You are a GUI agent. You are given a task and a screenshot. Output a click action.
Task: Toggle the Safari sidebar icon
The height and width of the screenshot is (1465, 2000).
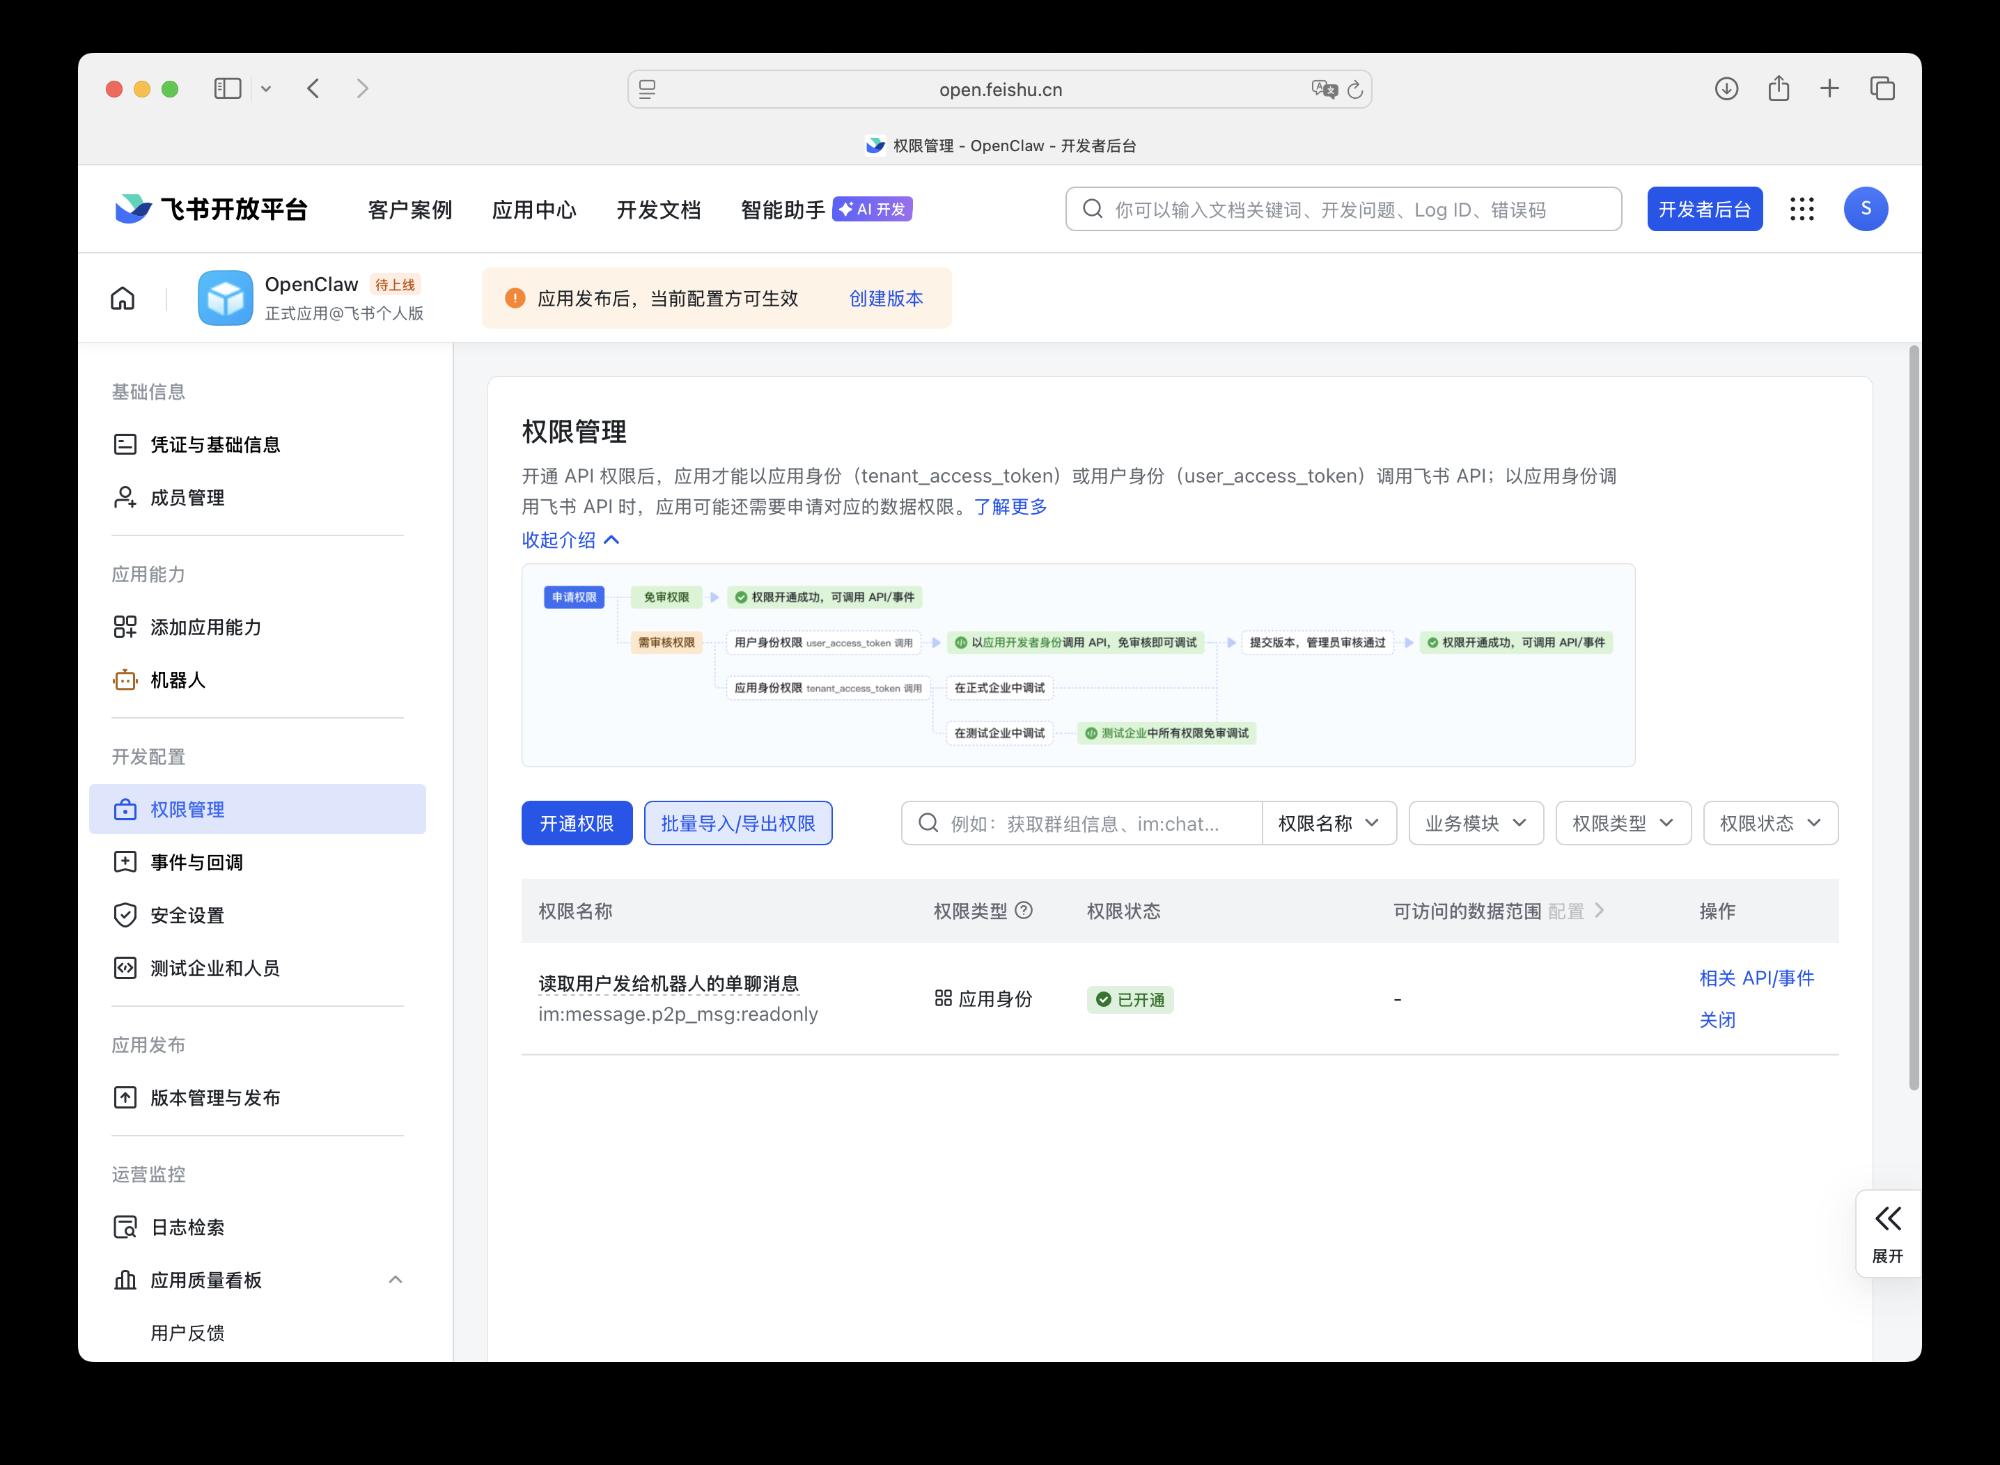tap(227, 89)
